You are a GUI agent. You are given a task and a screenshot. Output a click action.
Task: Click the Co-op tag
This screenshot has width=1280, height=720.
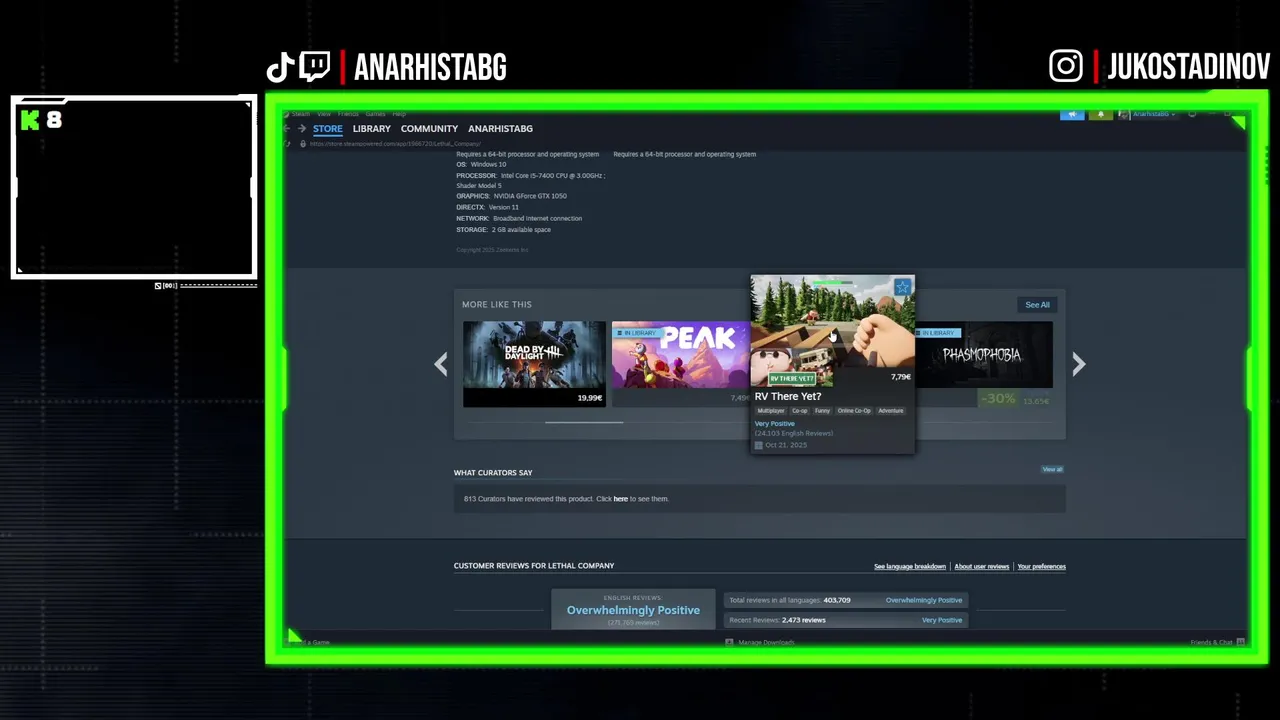(800, 411)
